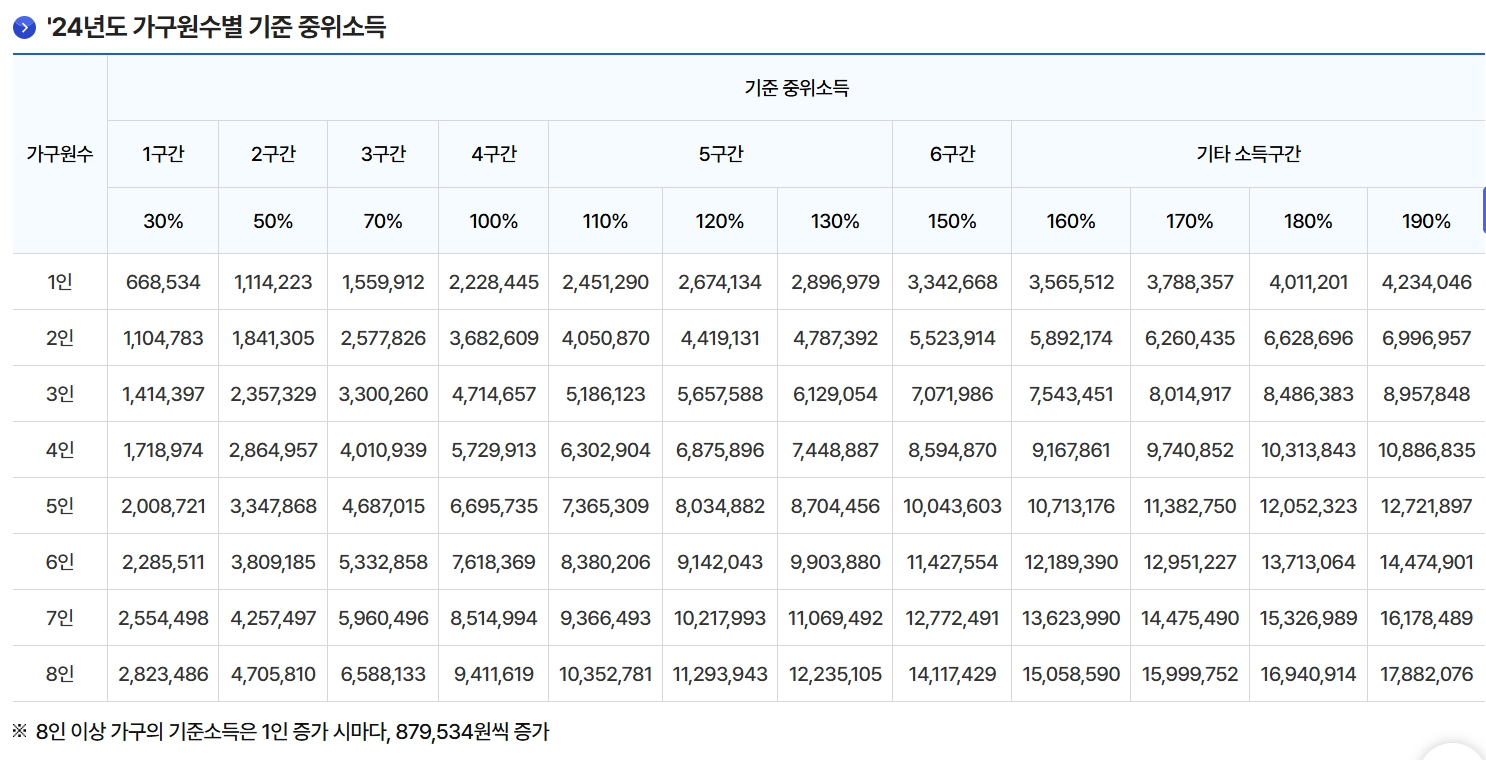Click the 150% column header
Screen dimensions: 1486x760
(952, 221)
